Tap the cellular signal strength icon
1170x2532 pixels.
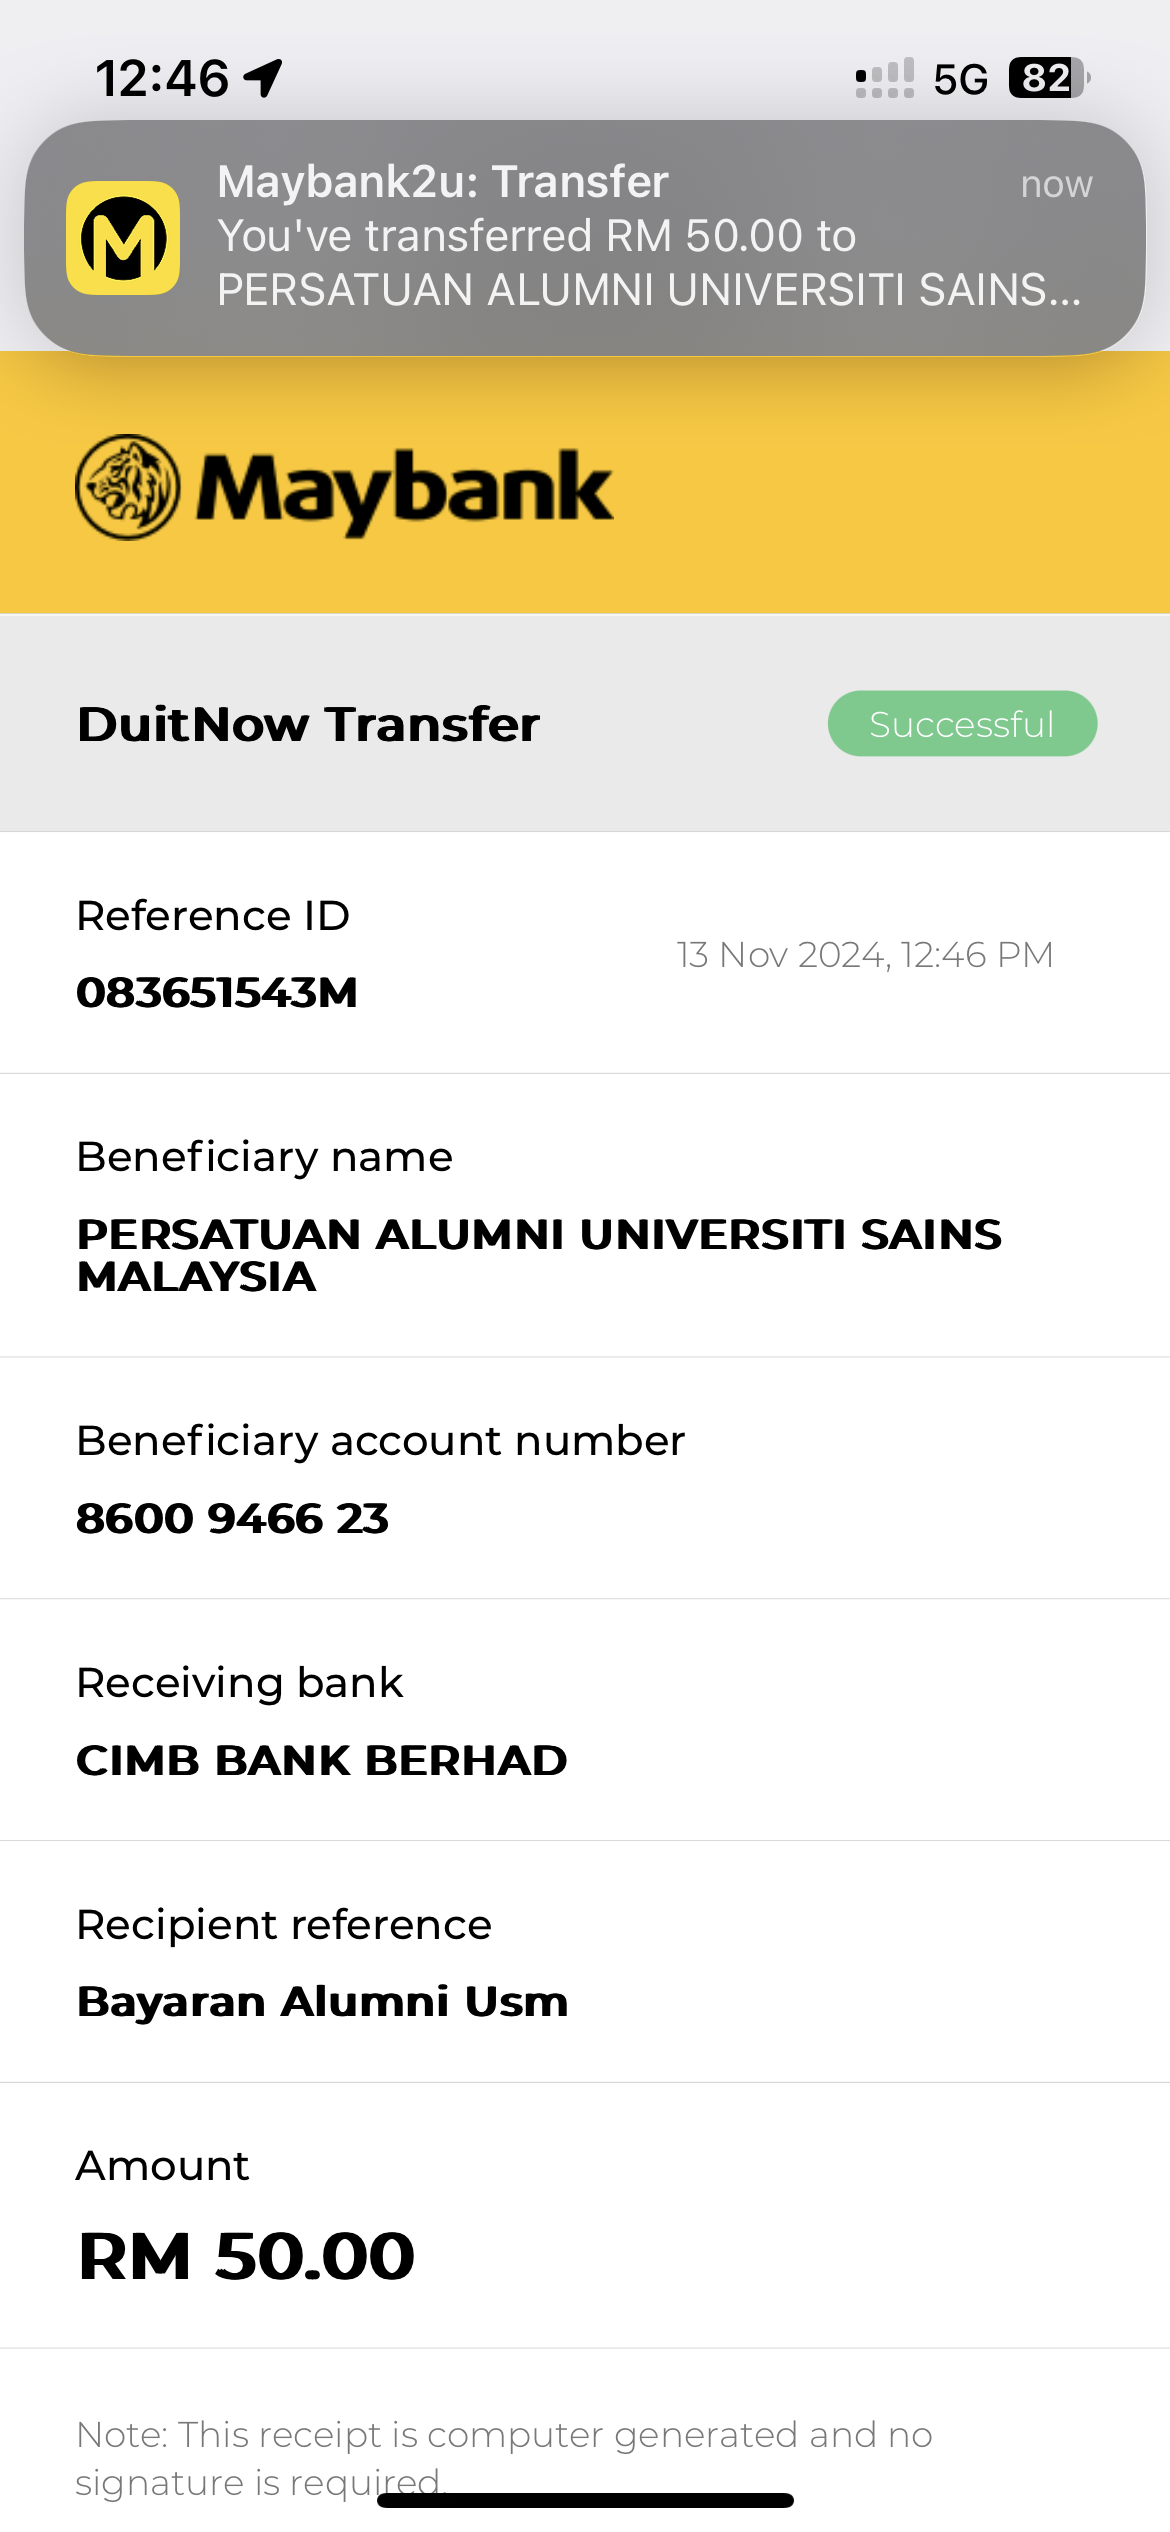884,78
